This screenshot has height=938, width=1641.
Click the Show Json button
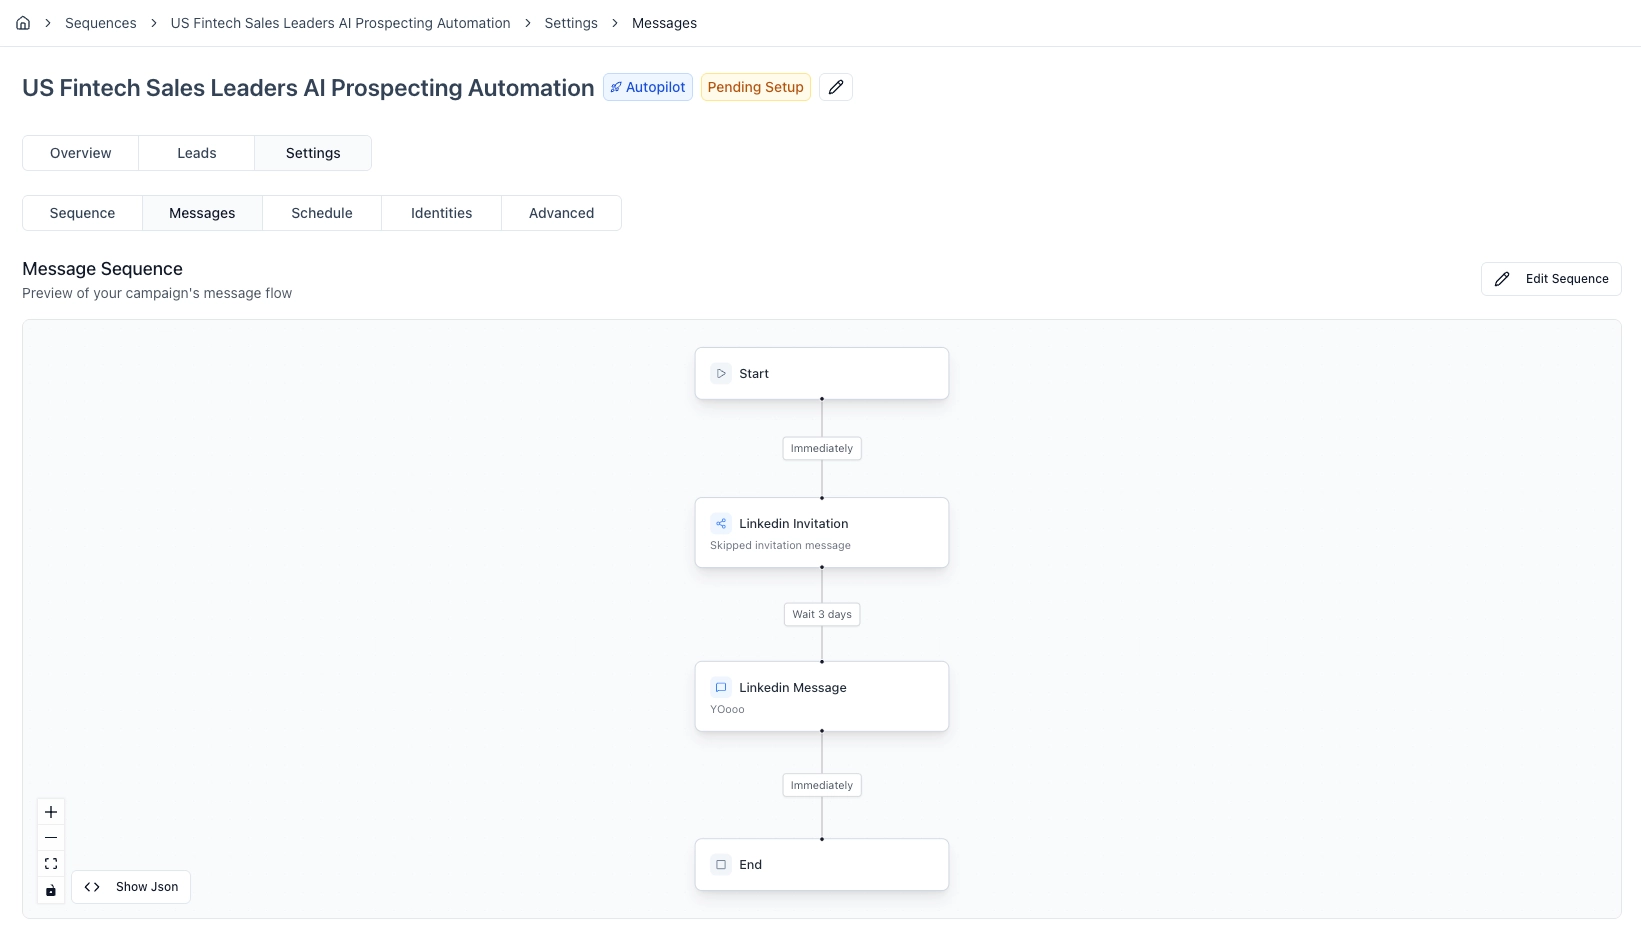(x=131, y=887)
